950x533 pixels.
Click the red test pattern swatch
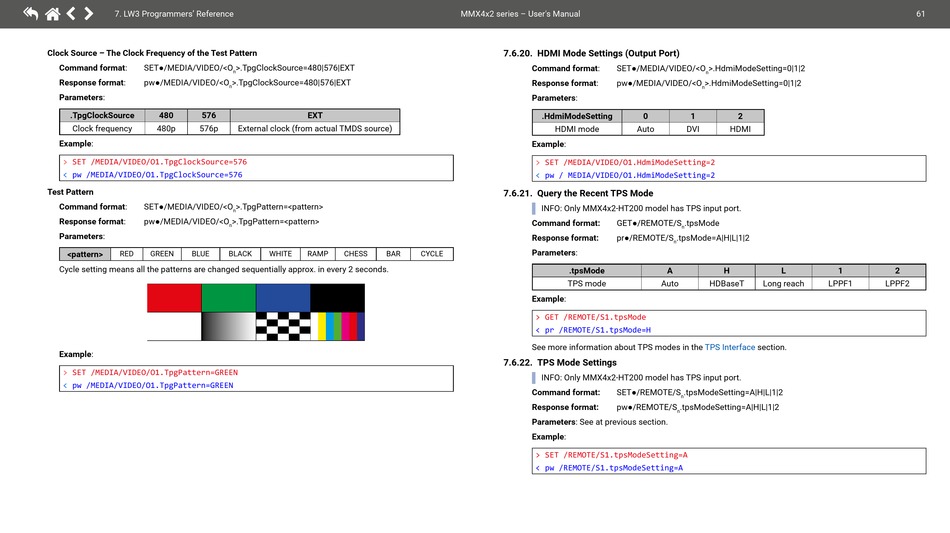tap(174, 297)
